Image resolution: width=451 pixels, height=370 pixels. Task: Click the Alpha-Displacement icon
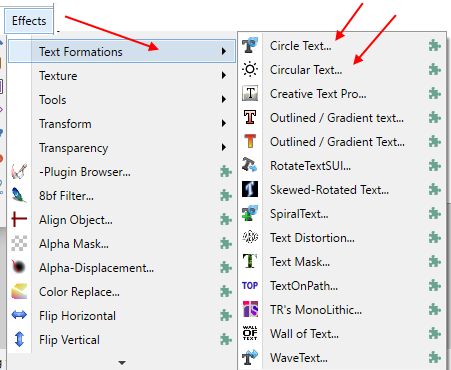(19, 267)
